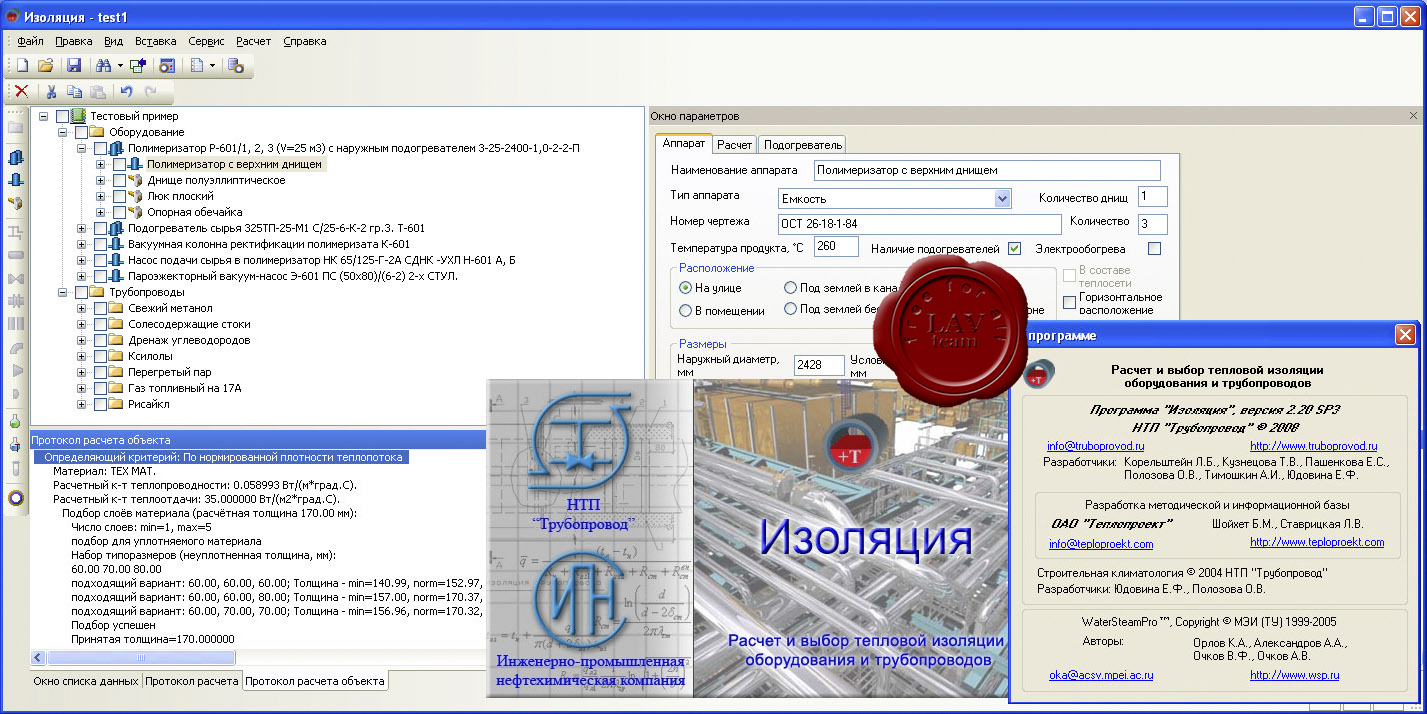This screenshot has width=1427, height=714.
Task: Expand the Днище полуэллиптическое node
Action: [x=100, y=180]
